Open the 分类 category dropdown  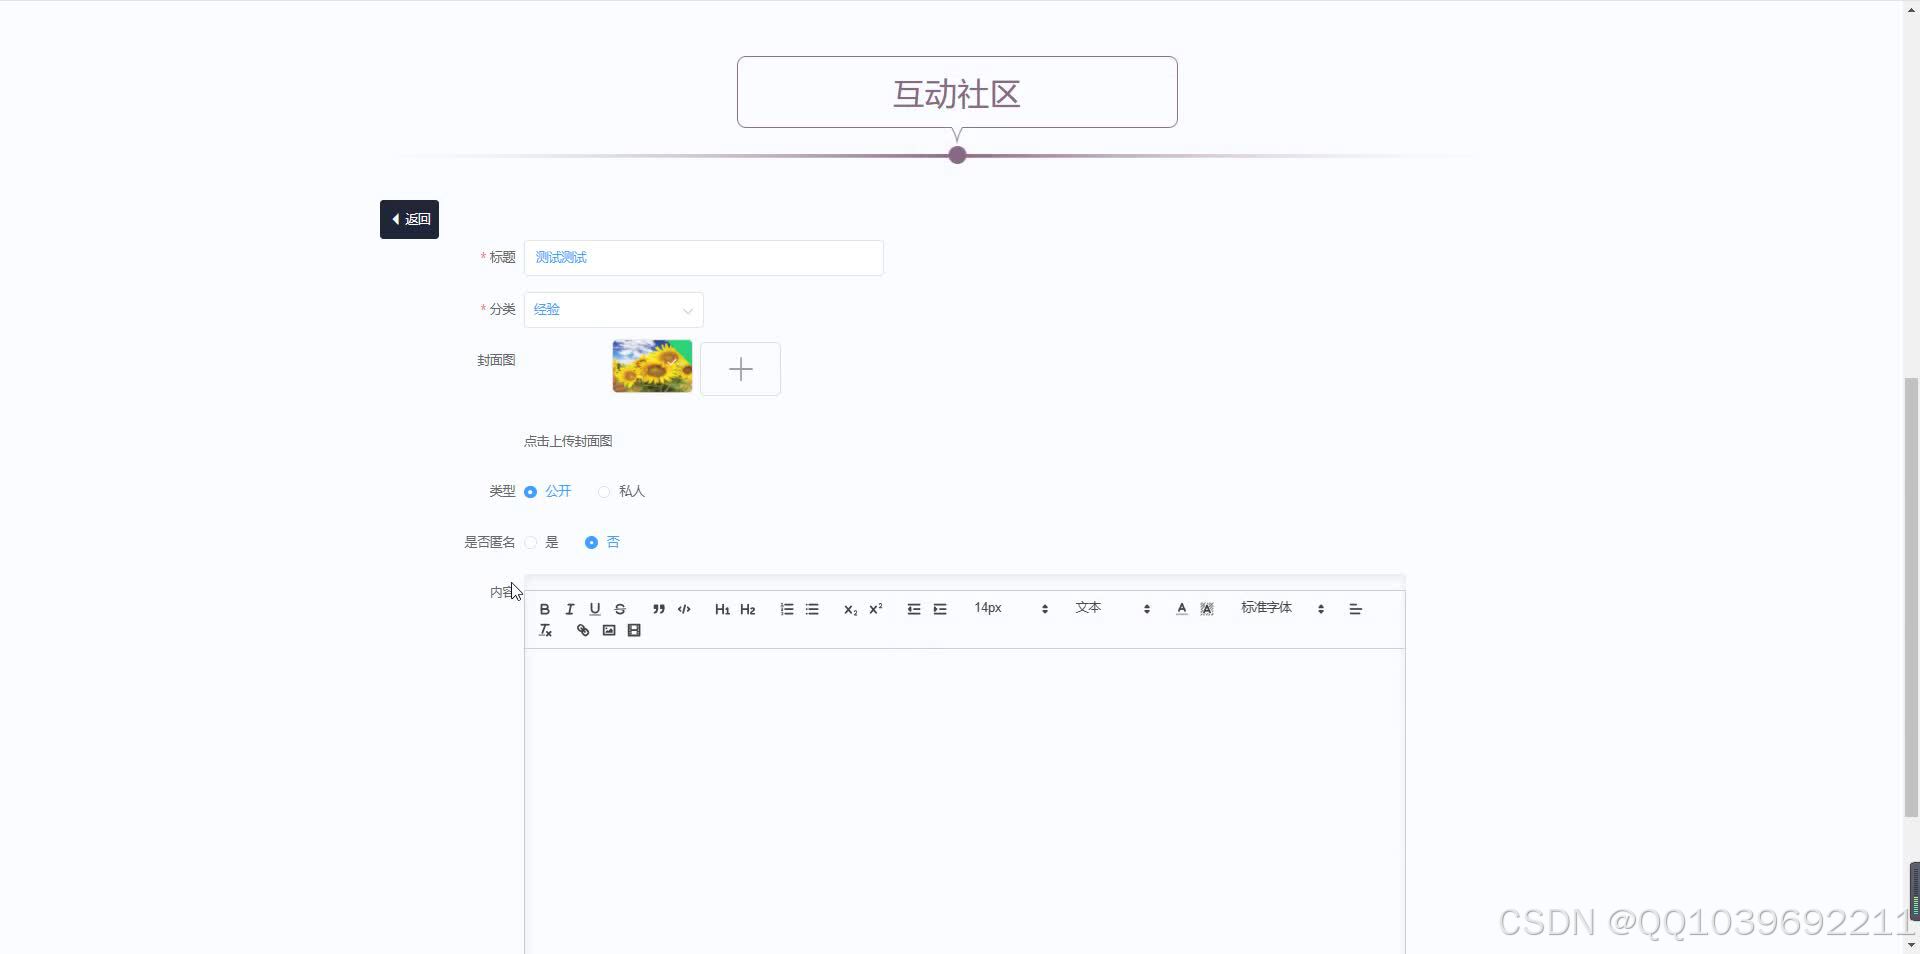tap(613, 310)
